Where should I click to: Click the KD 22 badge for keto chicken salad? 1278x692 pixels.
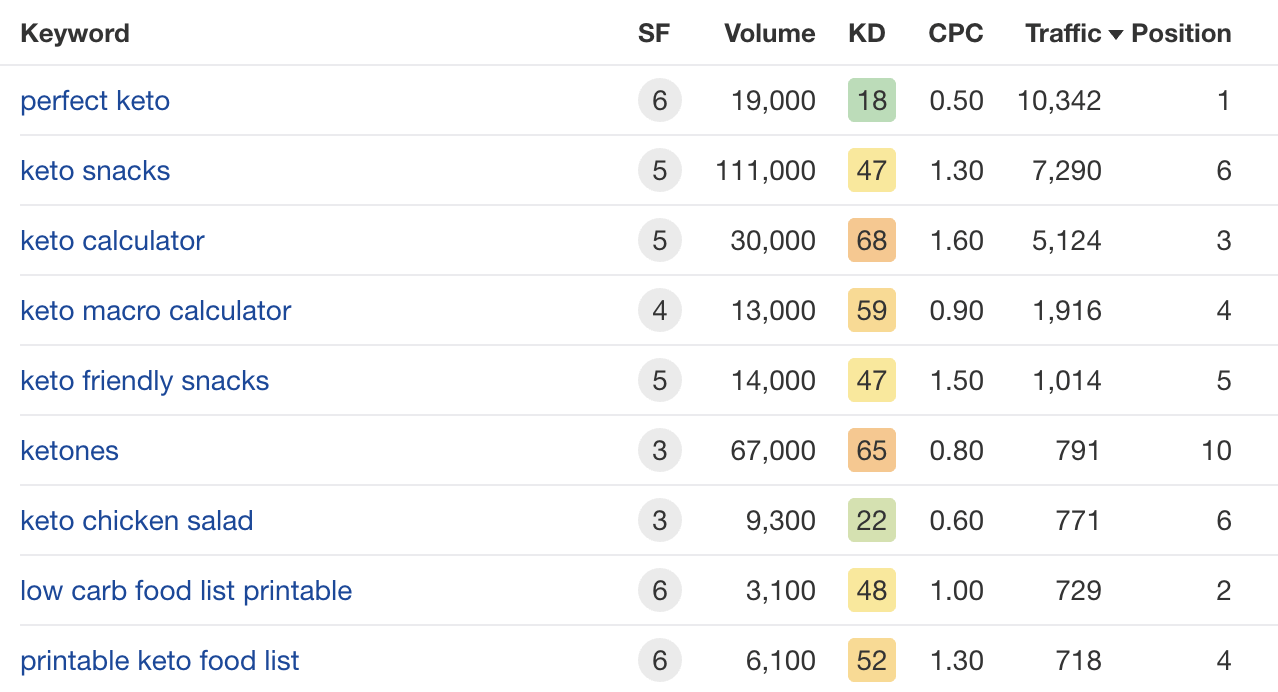click(x=871, y=521)
